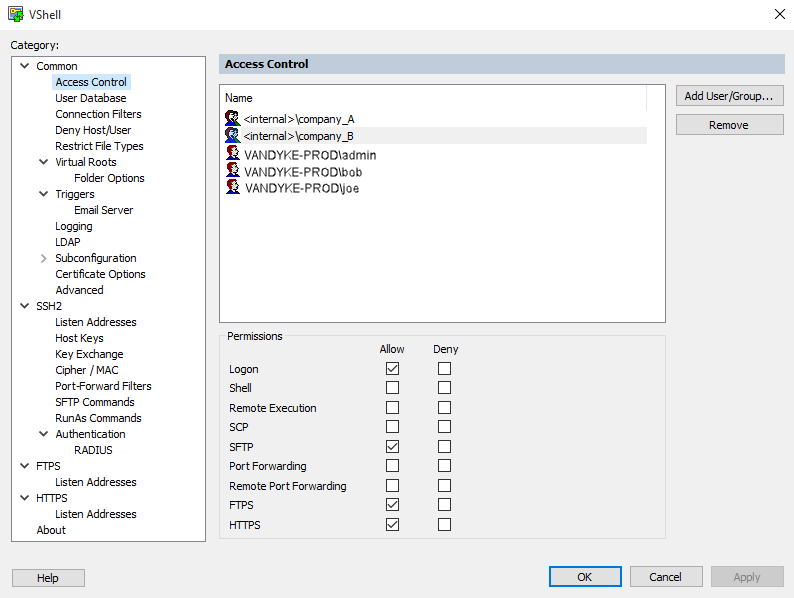Expand the Subconfiguration tree node
Viewport: 794px width, 598px height.
(x=43, y=258)
